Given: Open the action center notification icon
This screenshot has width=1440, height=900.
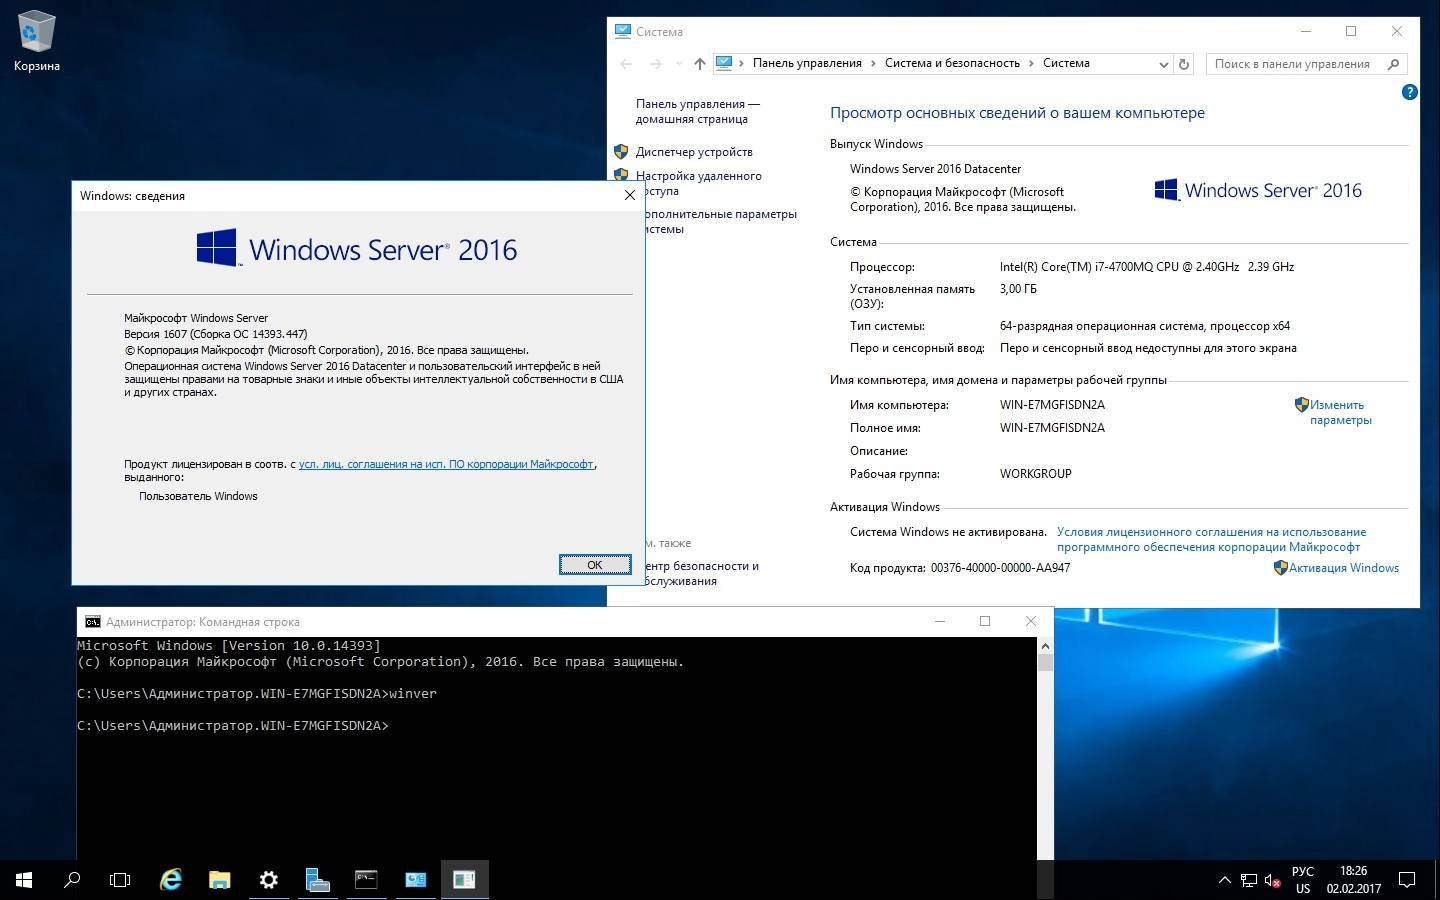Looking at the screenshot, I should (x=1407, y=881).
